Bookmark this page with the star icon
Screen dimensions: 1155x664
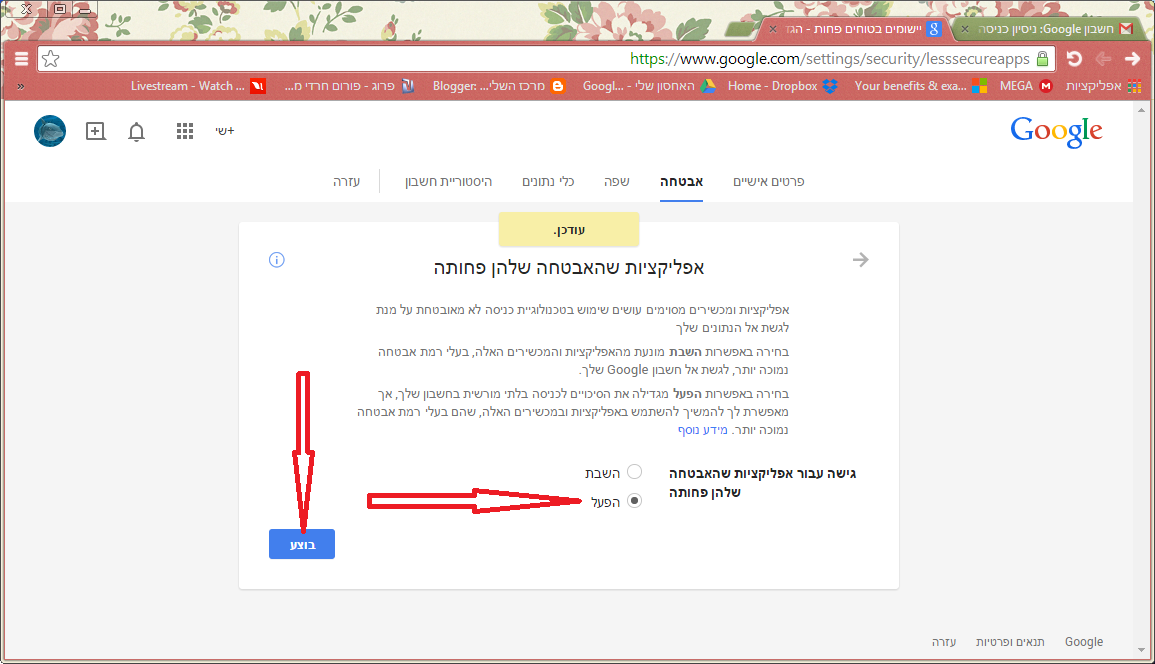tap(50, 59)
